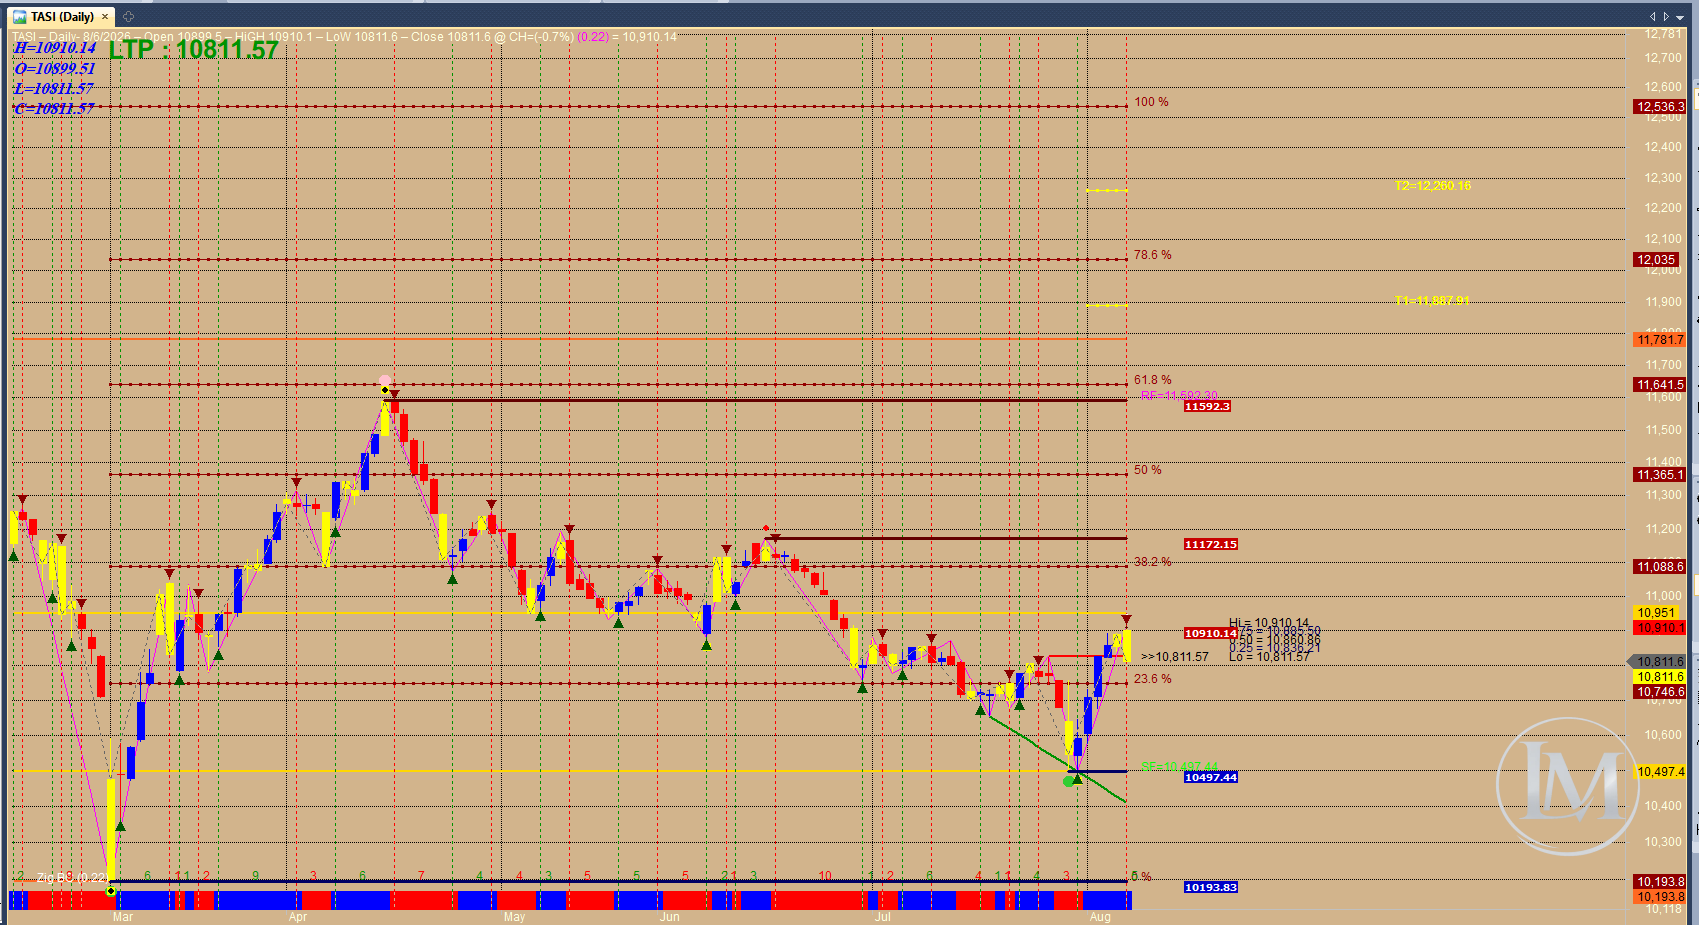This screenshot has width=1699, height=925.
Task: Click the 61.8 % Fibonacci level label
Action: 1152,380
